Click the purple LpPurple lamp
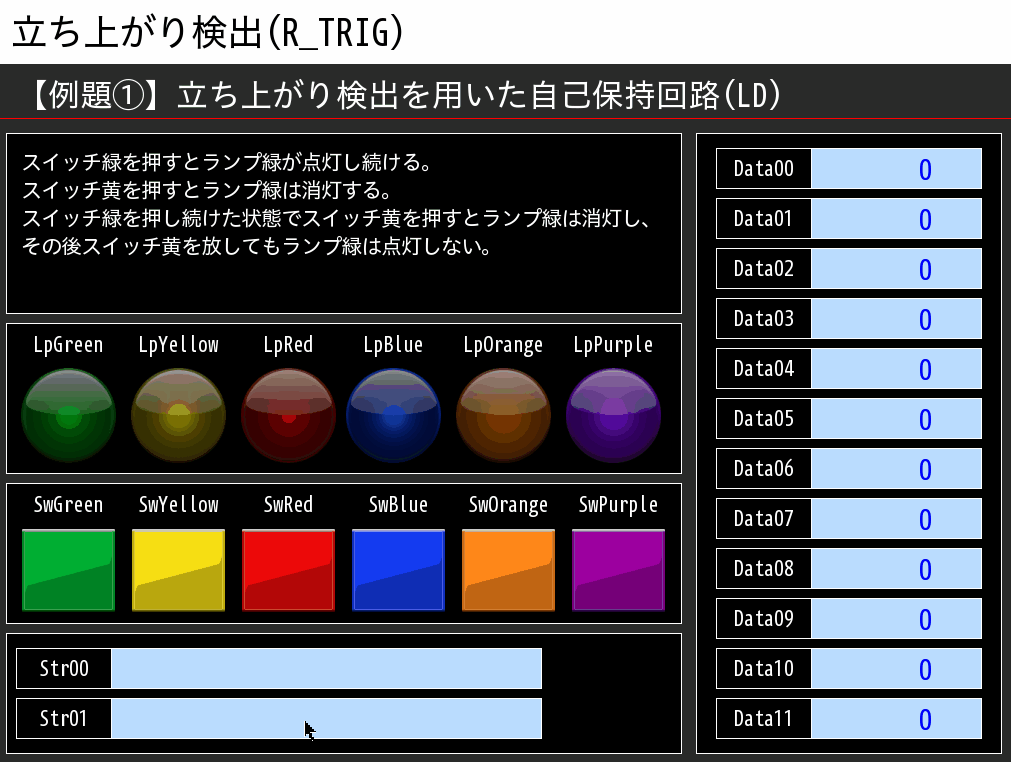The height and width of the screenshot is (762, 1011). click(613, 415)
